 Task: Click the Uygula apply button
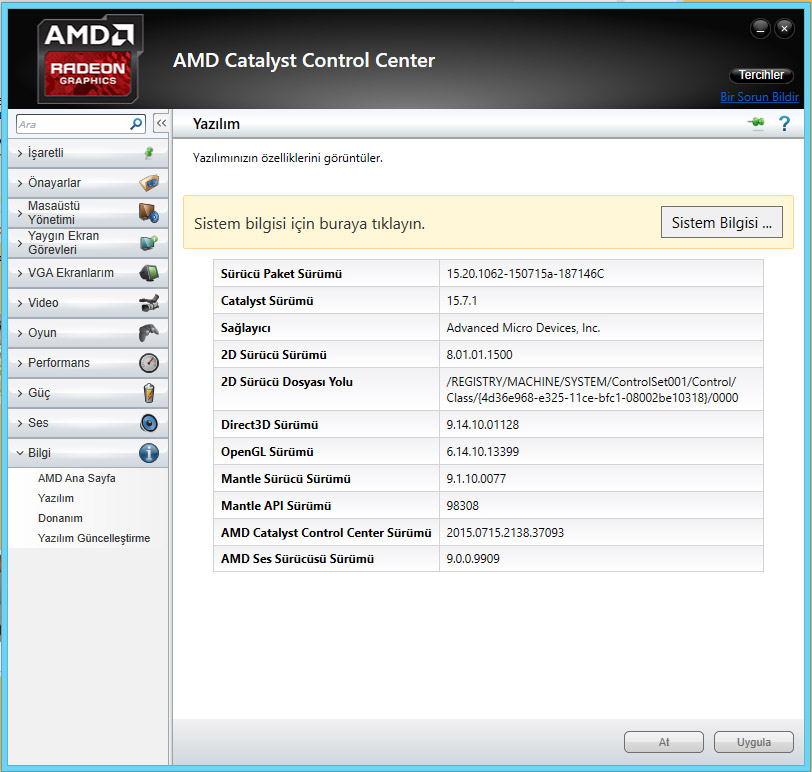point(753,742)
